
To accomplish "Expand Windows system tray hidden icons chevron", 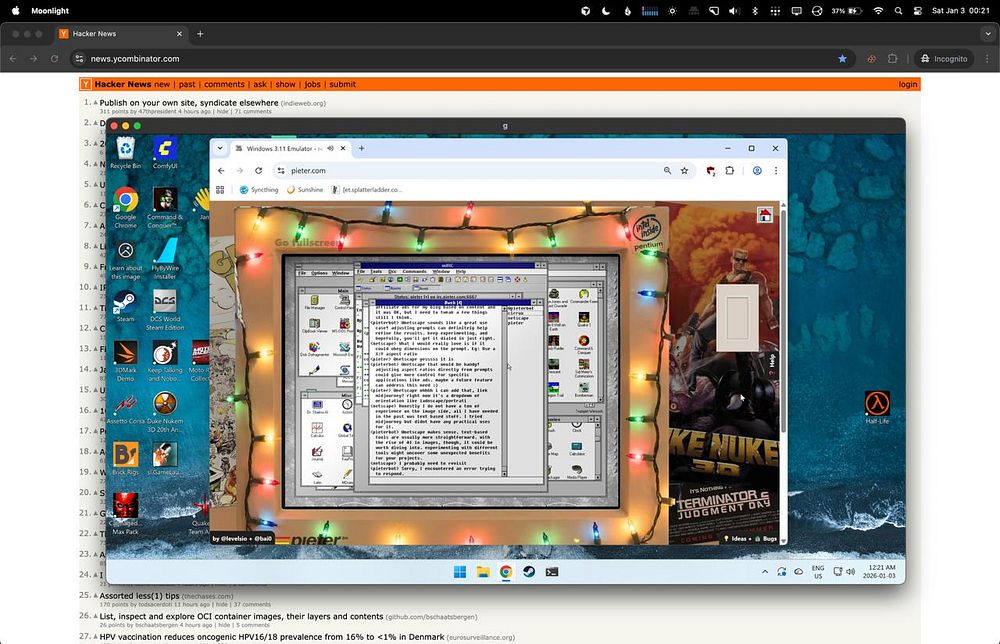I will [x=765, y=572].
